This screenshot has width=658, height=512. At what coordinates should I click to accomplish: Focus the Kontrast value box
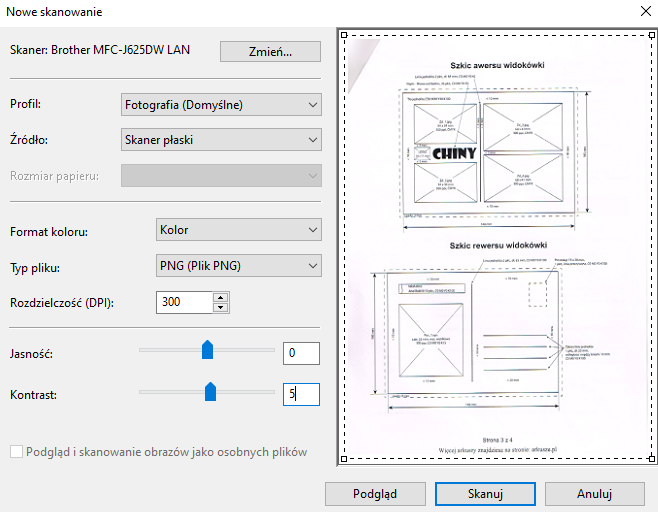[300, 395]
